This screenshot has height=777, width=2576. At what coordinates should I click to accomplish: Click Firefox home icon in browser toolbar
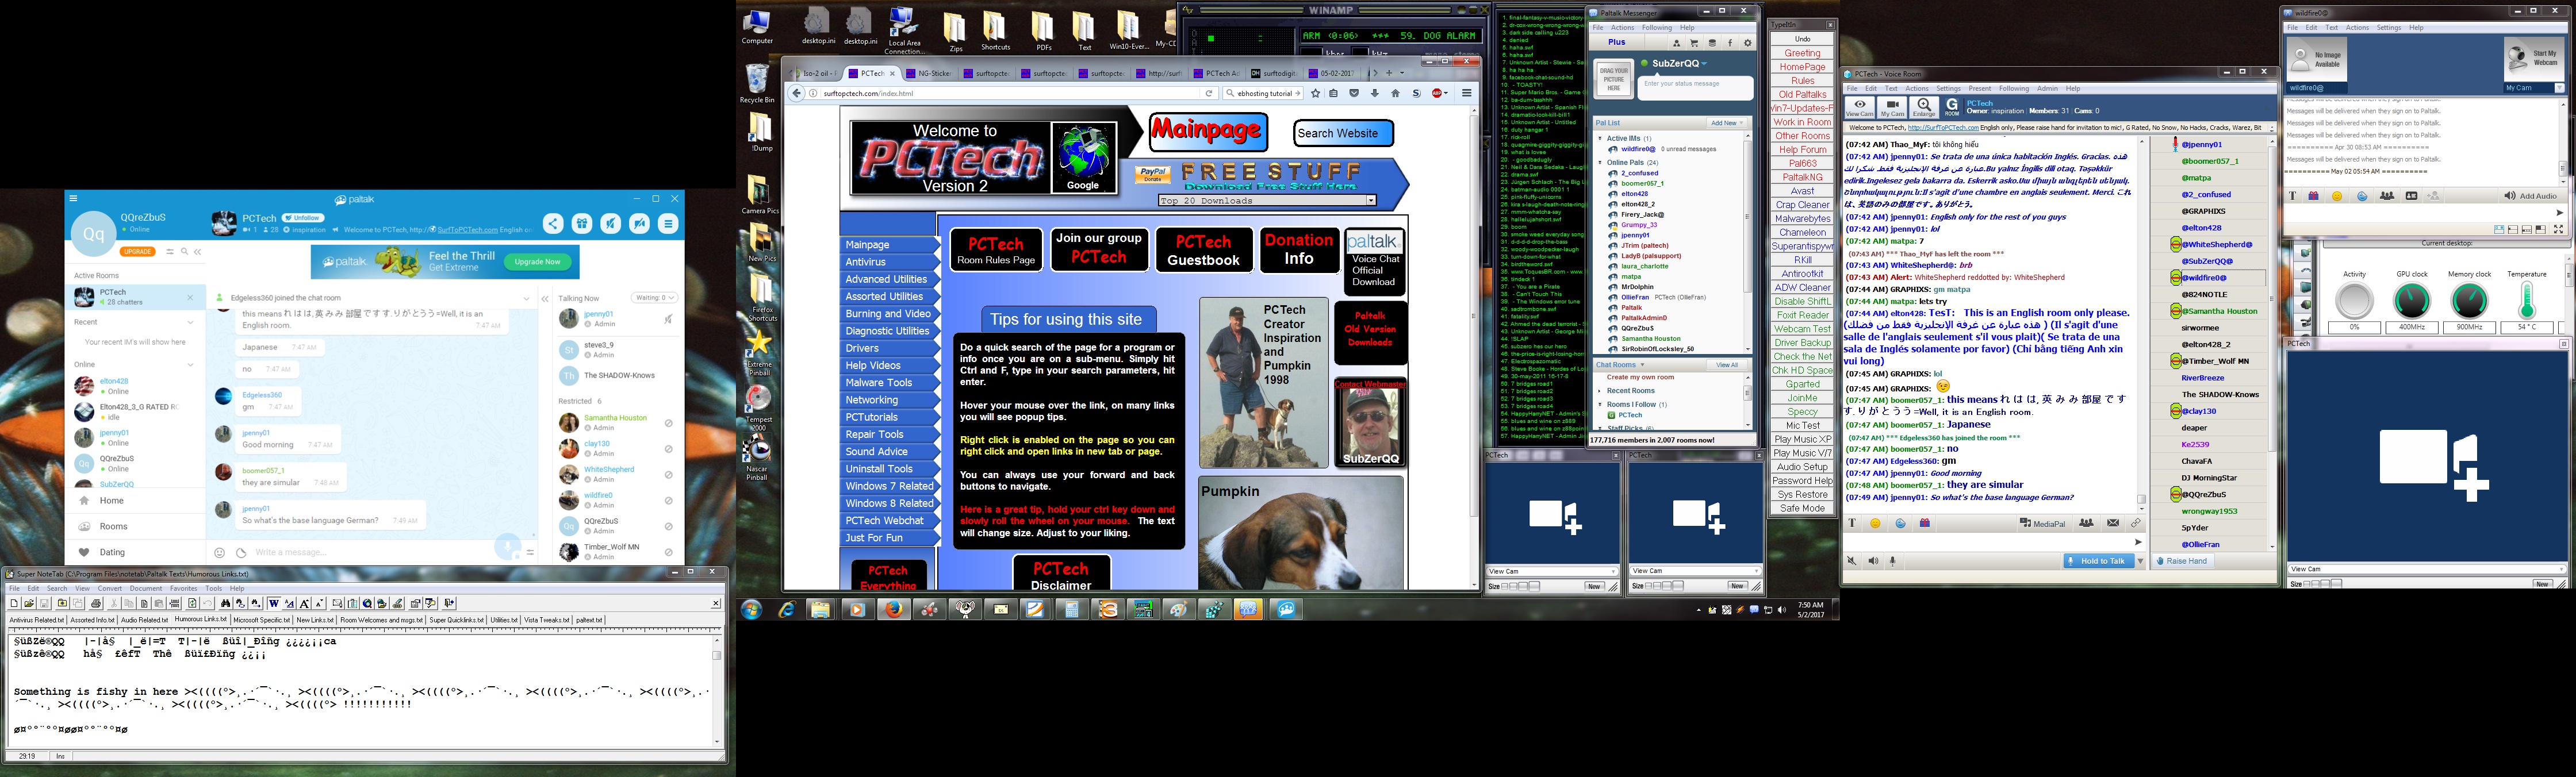click(x=1395, y=93)
